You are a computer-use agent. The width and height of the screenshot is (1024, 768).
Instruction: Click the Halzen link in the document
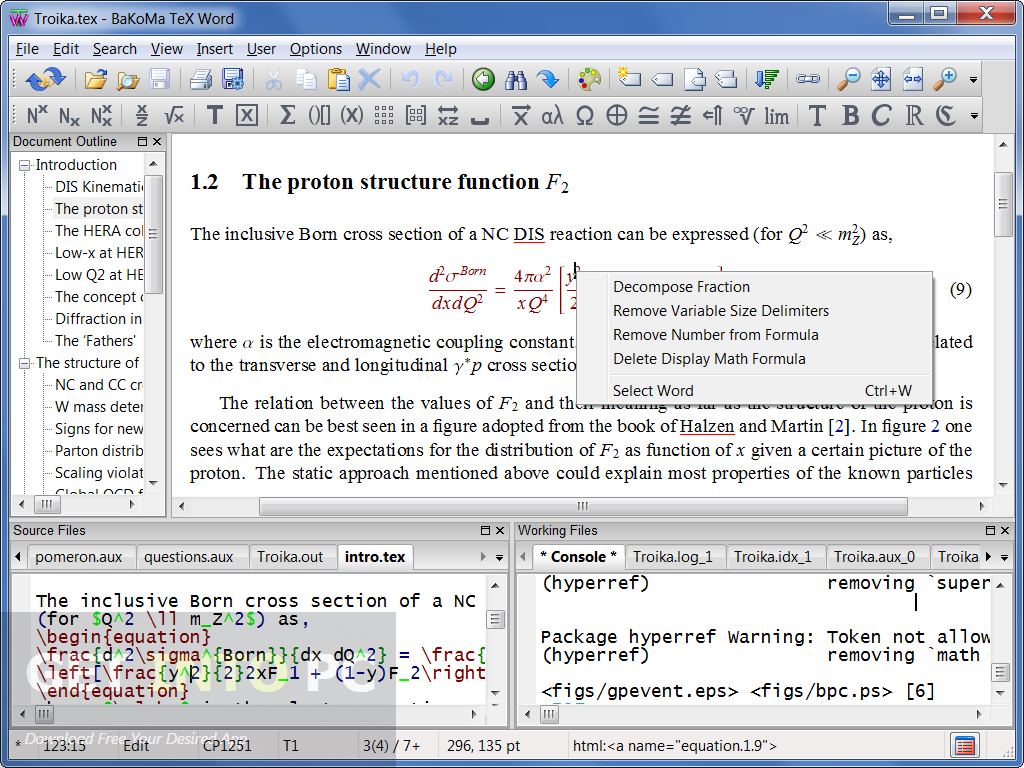pyautogui.click(x=707, y=426)
